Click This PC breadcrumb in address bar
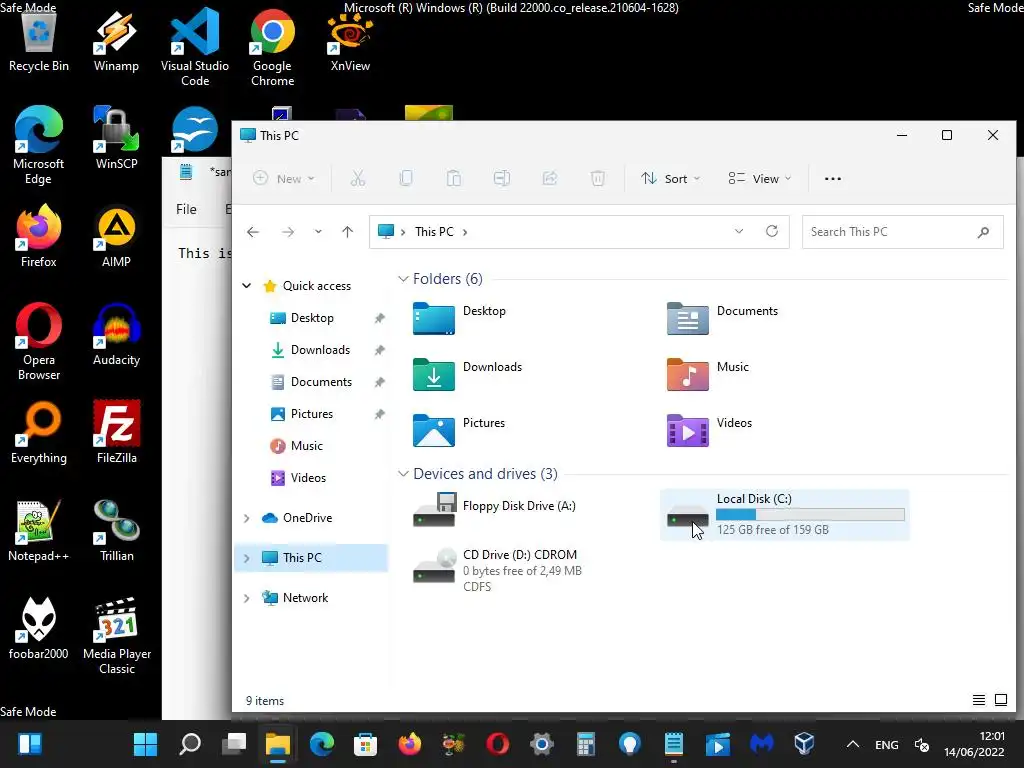Image resolution: width=1024 pixels, height=768 pixels. [x=434, y=232]
